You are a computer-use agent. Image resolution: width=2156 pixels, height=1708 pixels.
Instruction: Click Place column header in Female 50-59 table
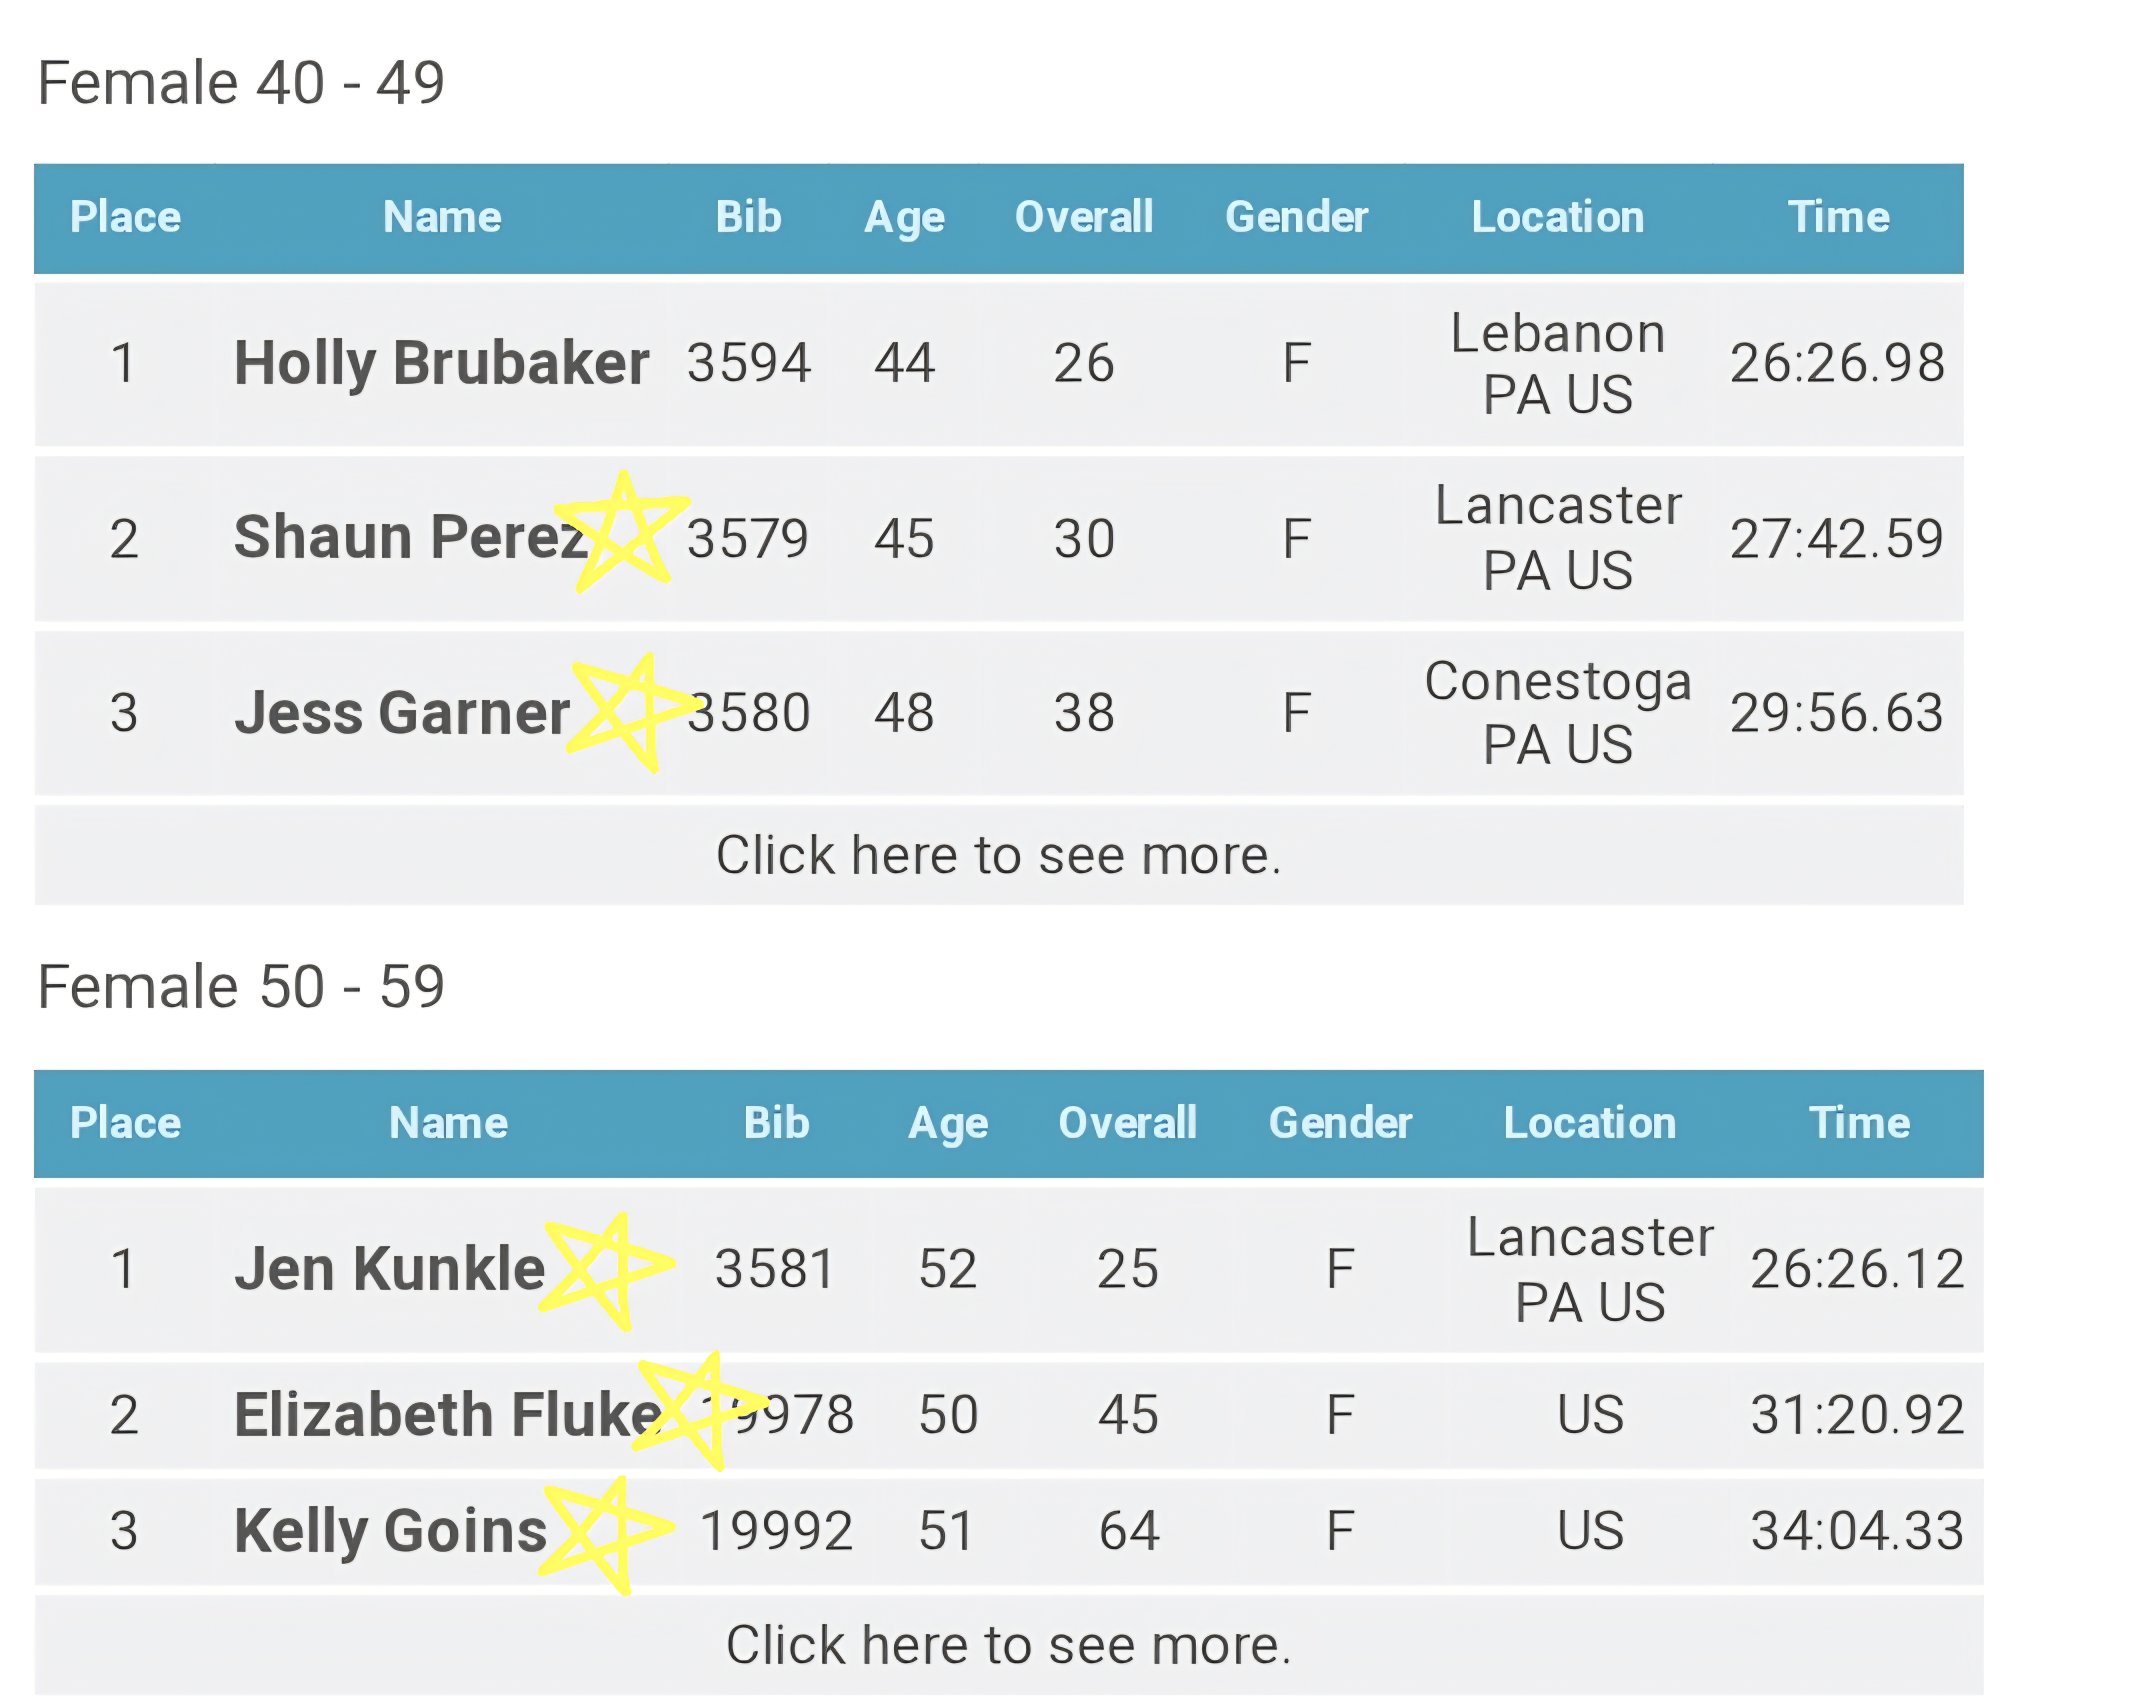(125, 1124)
